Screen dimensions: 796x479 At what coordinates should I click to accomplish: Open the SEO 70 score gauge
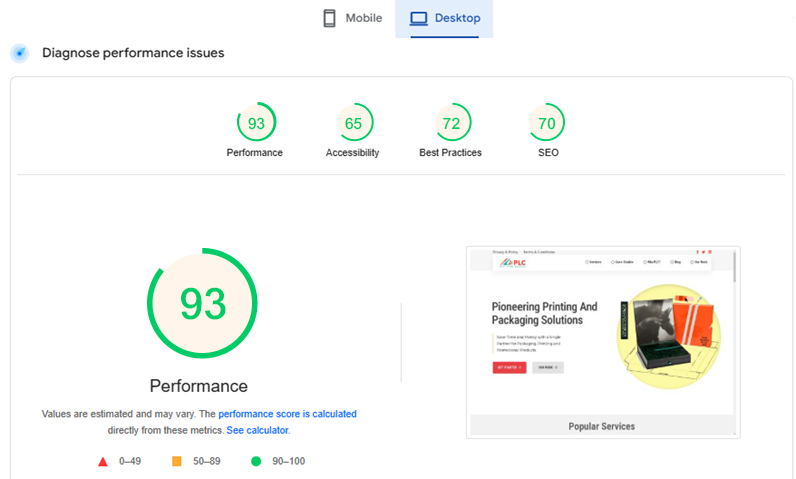point(547,122)
